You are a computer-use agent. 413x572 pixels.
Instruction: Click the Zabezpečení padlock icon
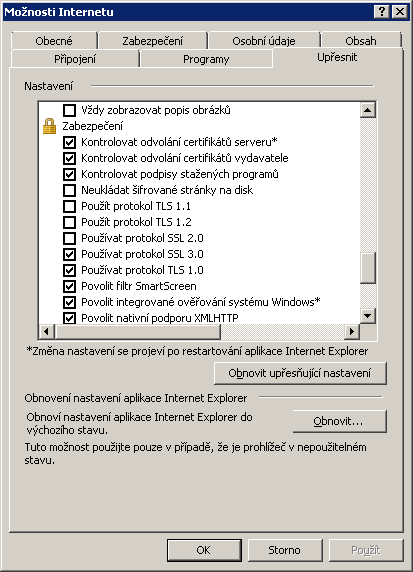[x=49, y=126]
